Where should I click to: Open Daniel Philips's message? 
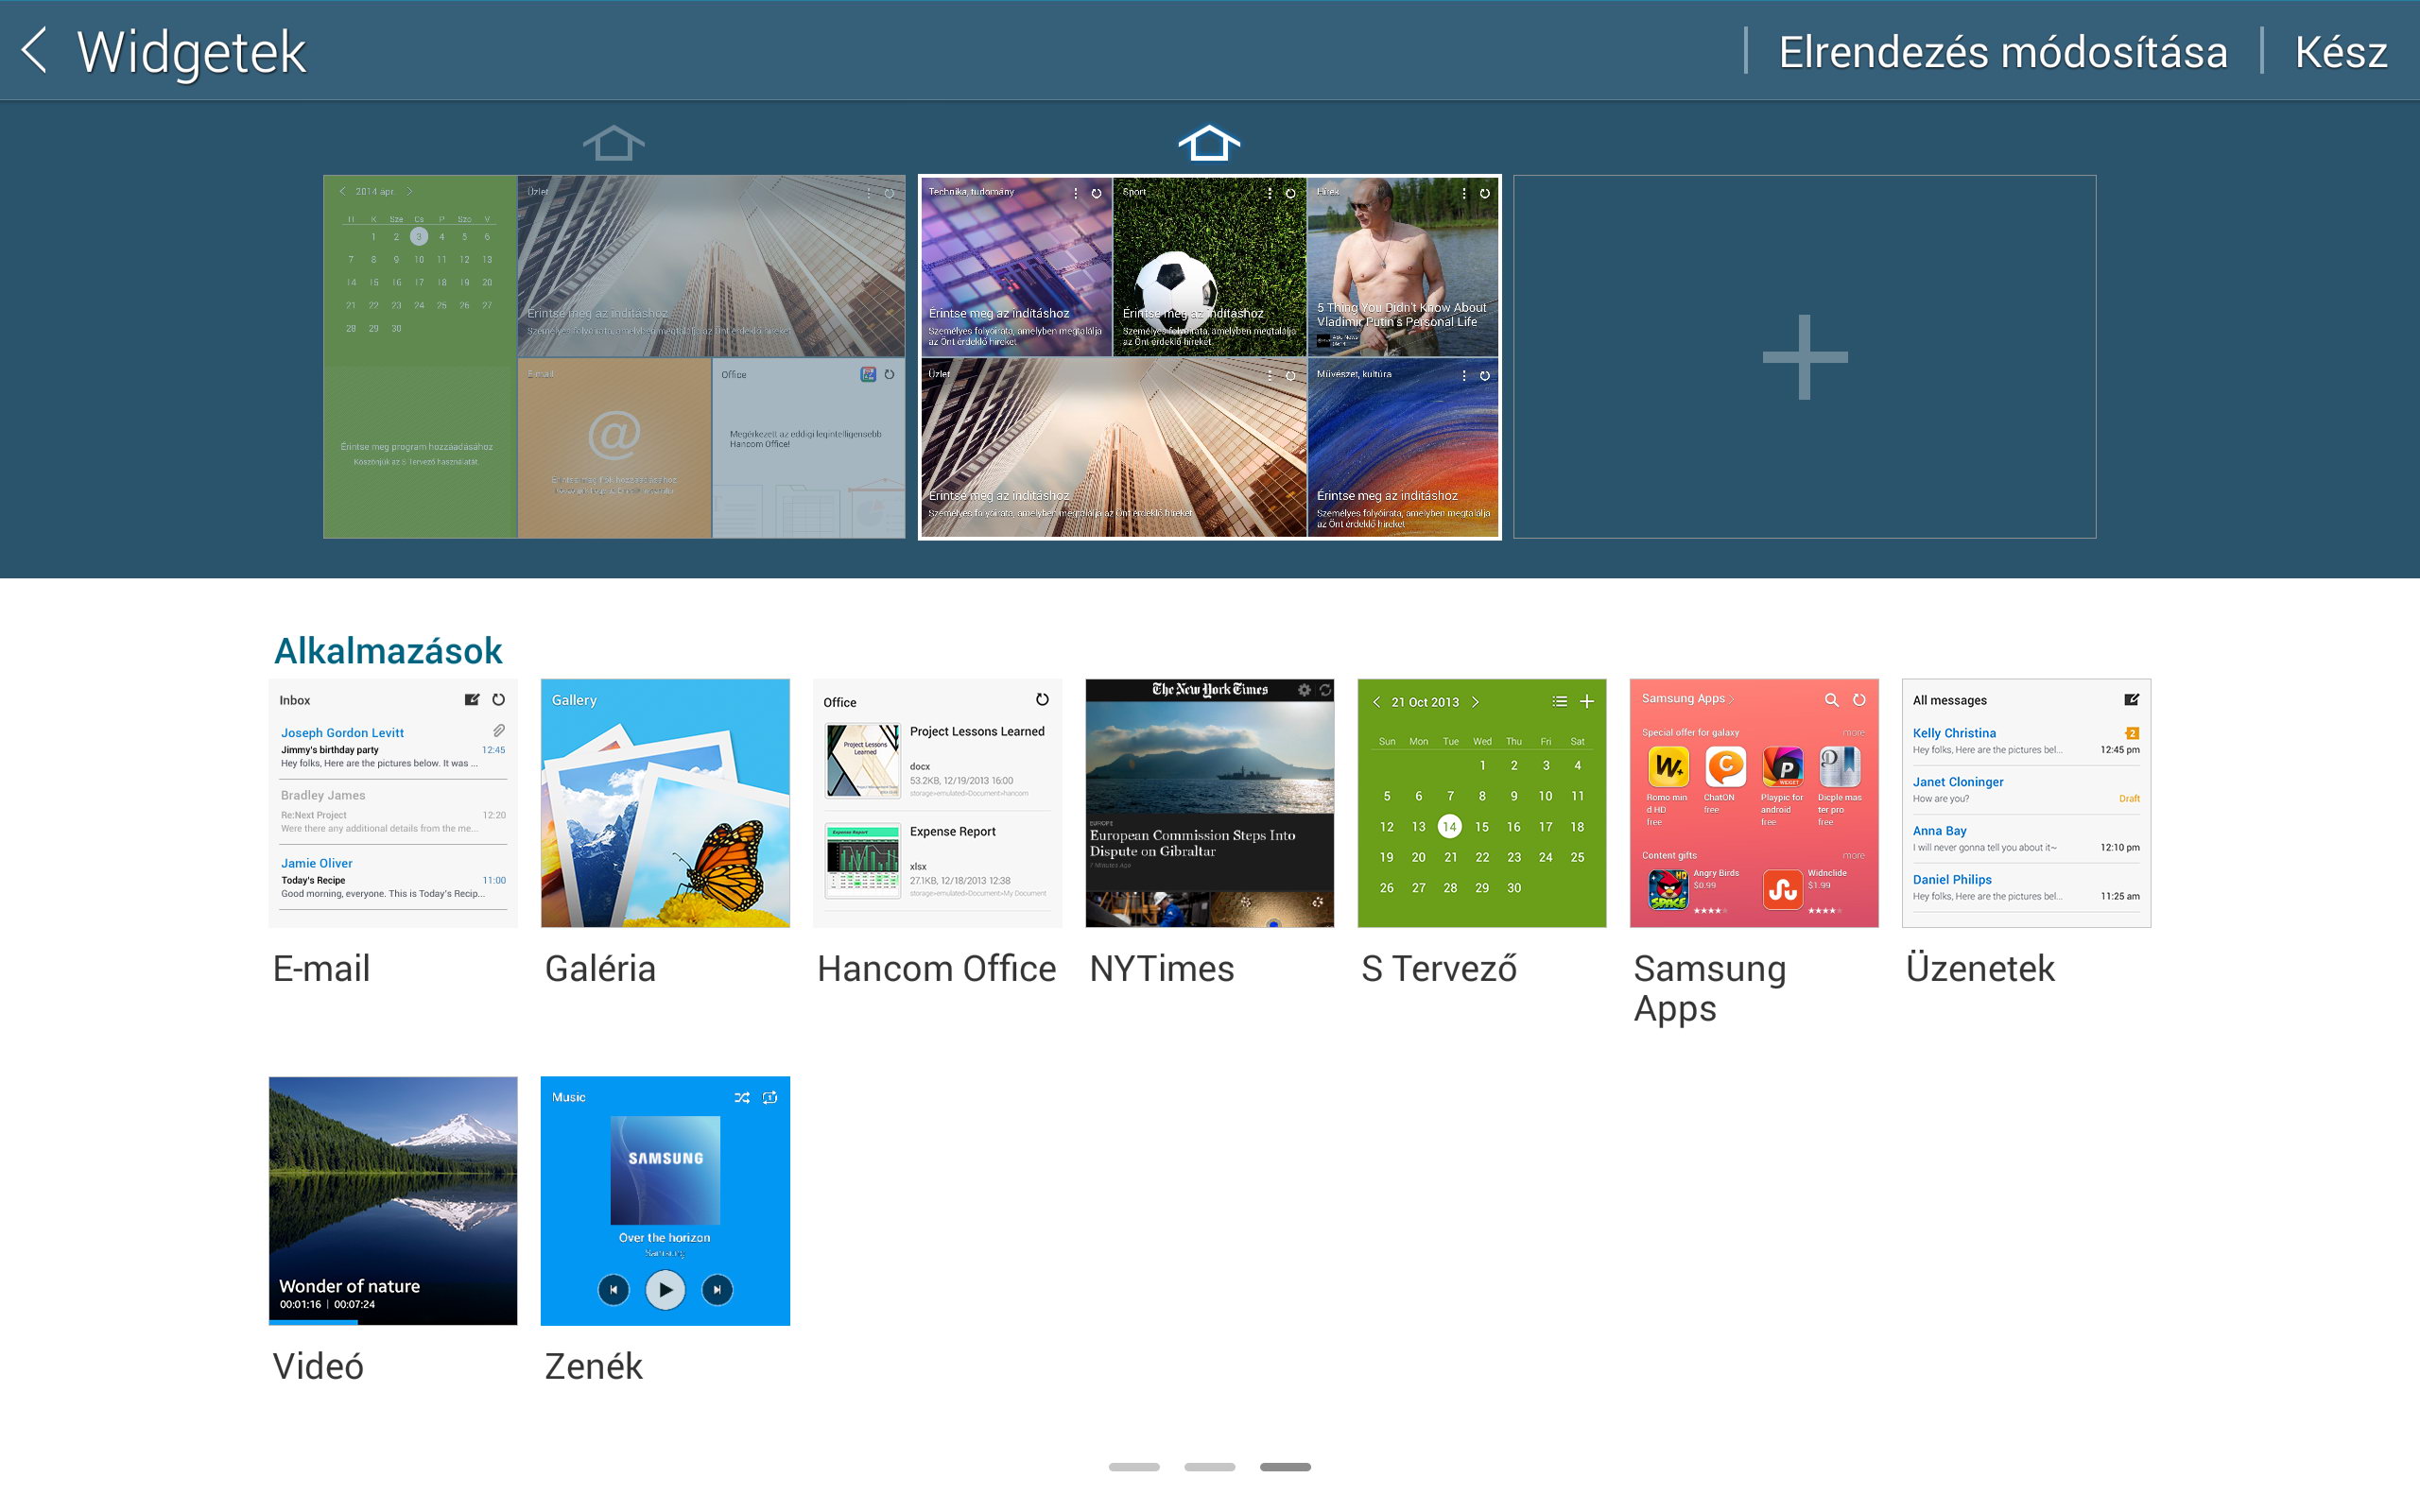[2026, 888]
